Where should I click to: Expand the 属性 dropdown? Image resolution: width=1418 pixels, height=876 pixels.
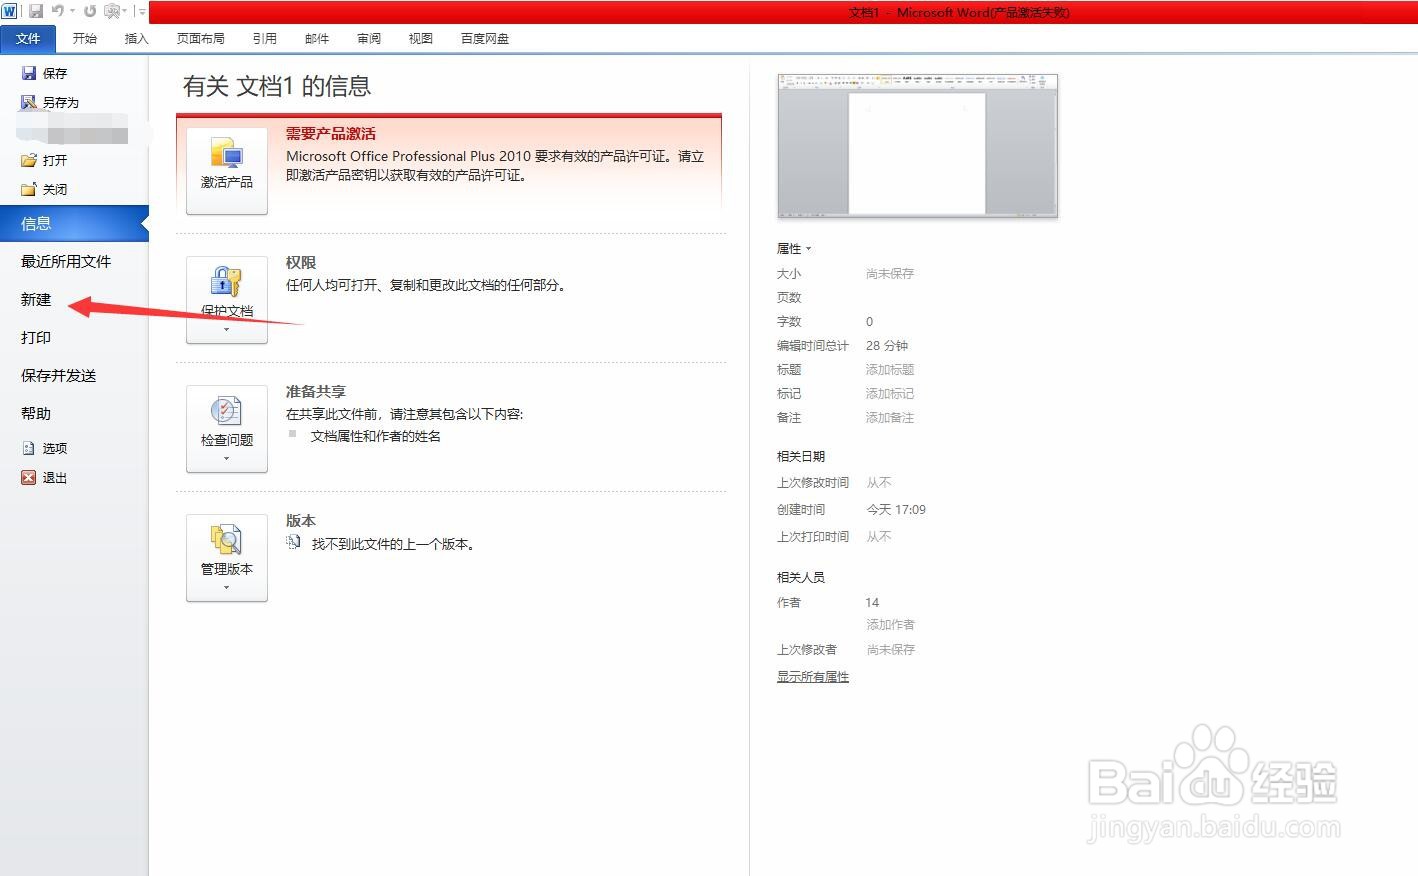pos(794,248)
